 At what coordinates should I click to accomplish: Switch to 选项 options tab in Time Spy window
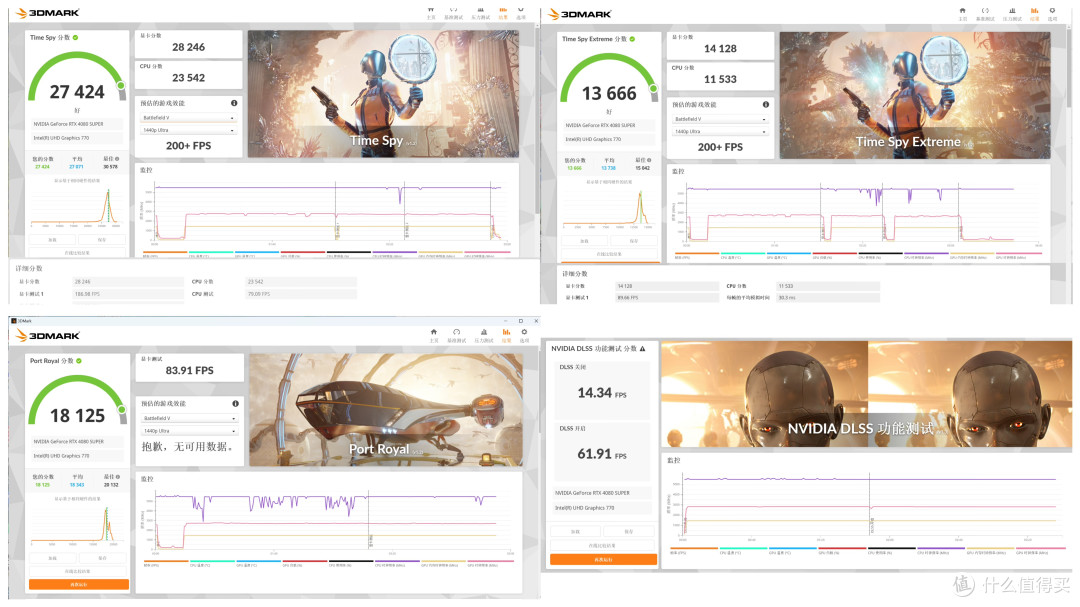[521, 14]
